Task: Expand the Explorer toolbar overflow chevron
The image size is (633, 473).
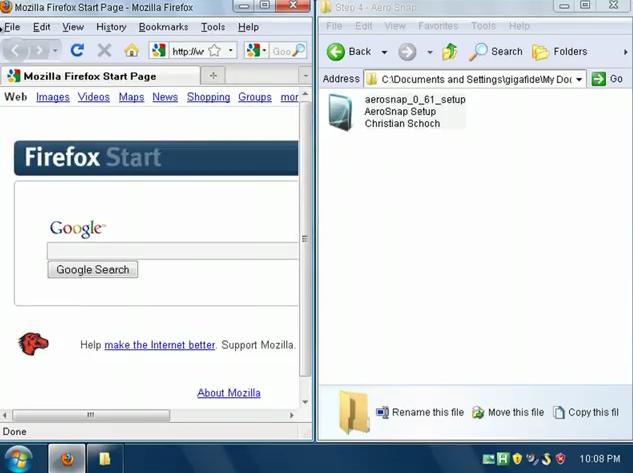Action: coord(625,52)
